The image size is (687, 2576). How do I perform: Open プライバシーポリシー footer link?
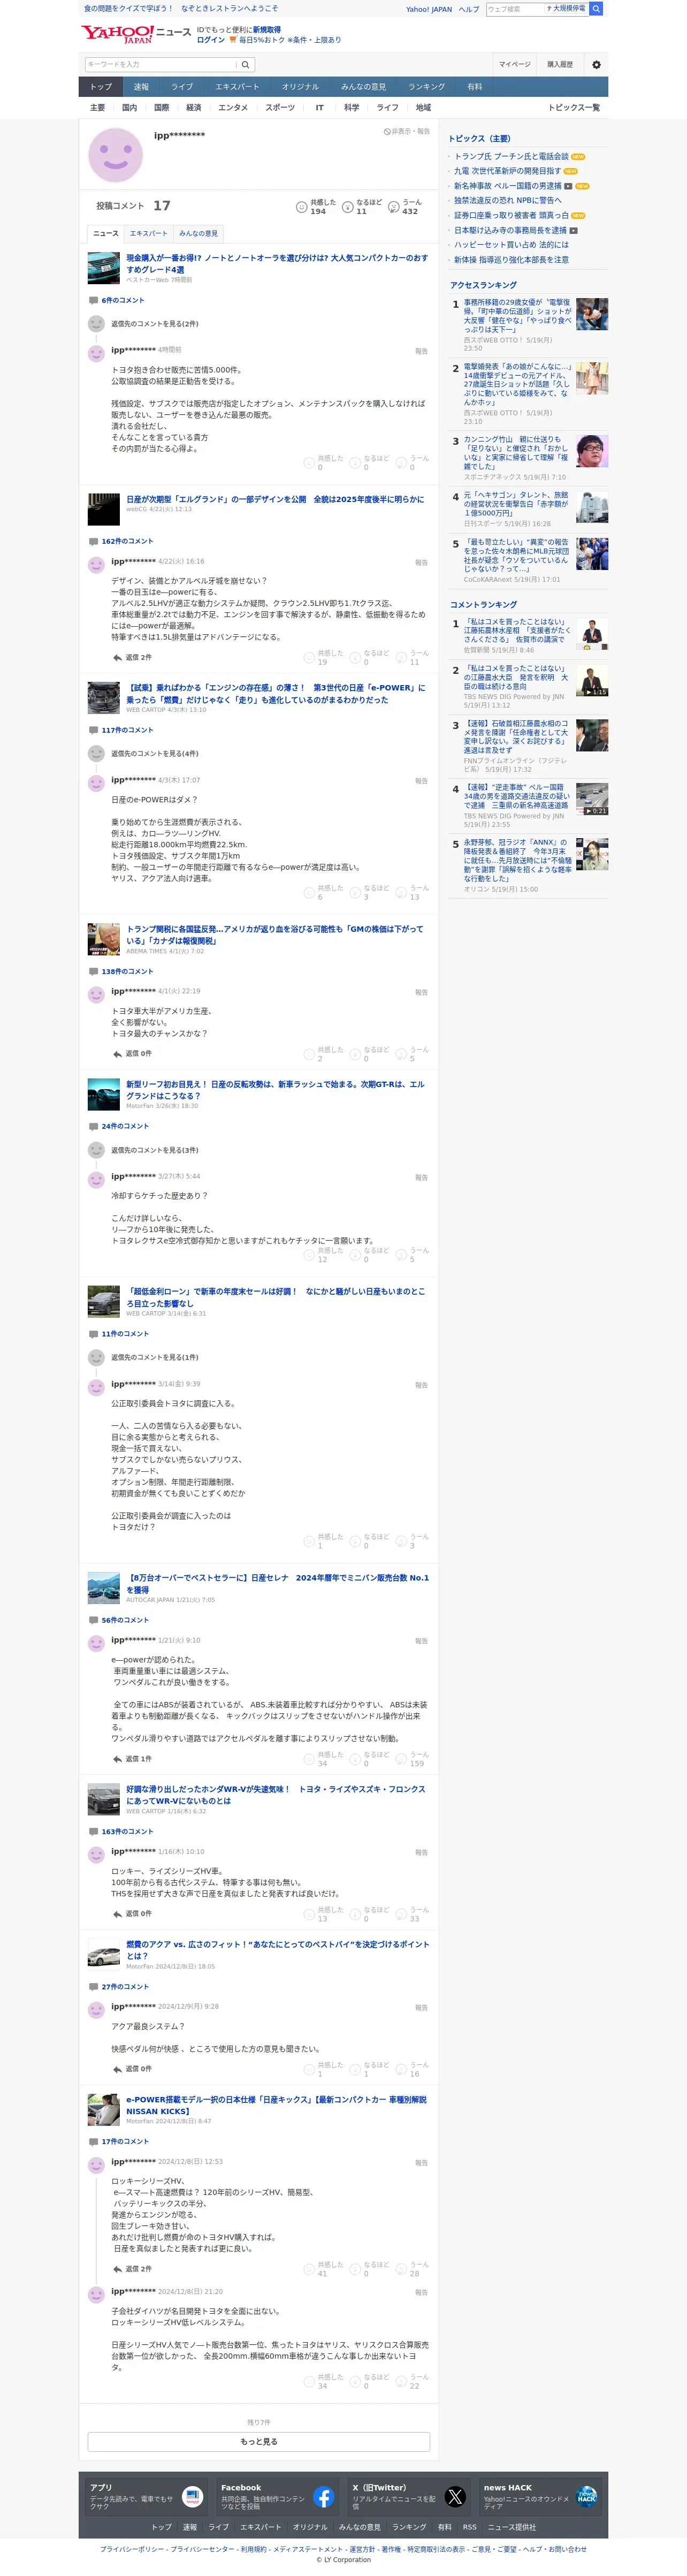(131, 2549)
